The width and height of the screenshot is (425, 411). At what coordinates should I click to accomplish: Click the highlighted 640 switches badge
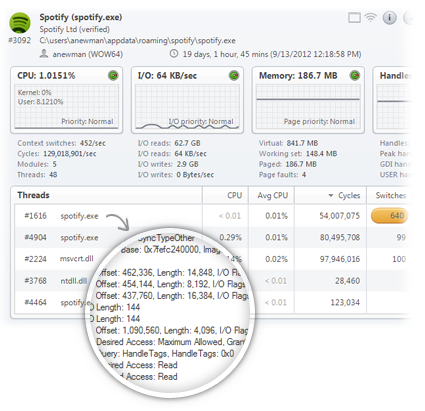[390, 216]
